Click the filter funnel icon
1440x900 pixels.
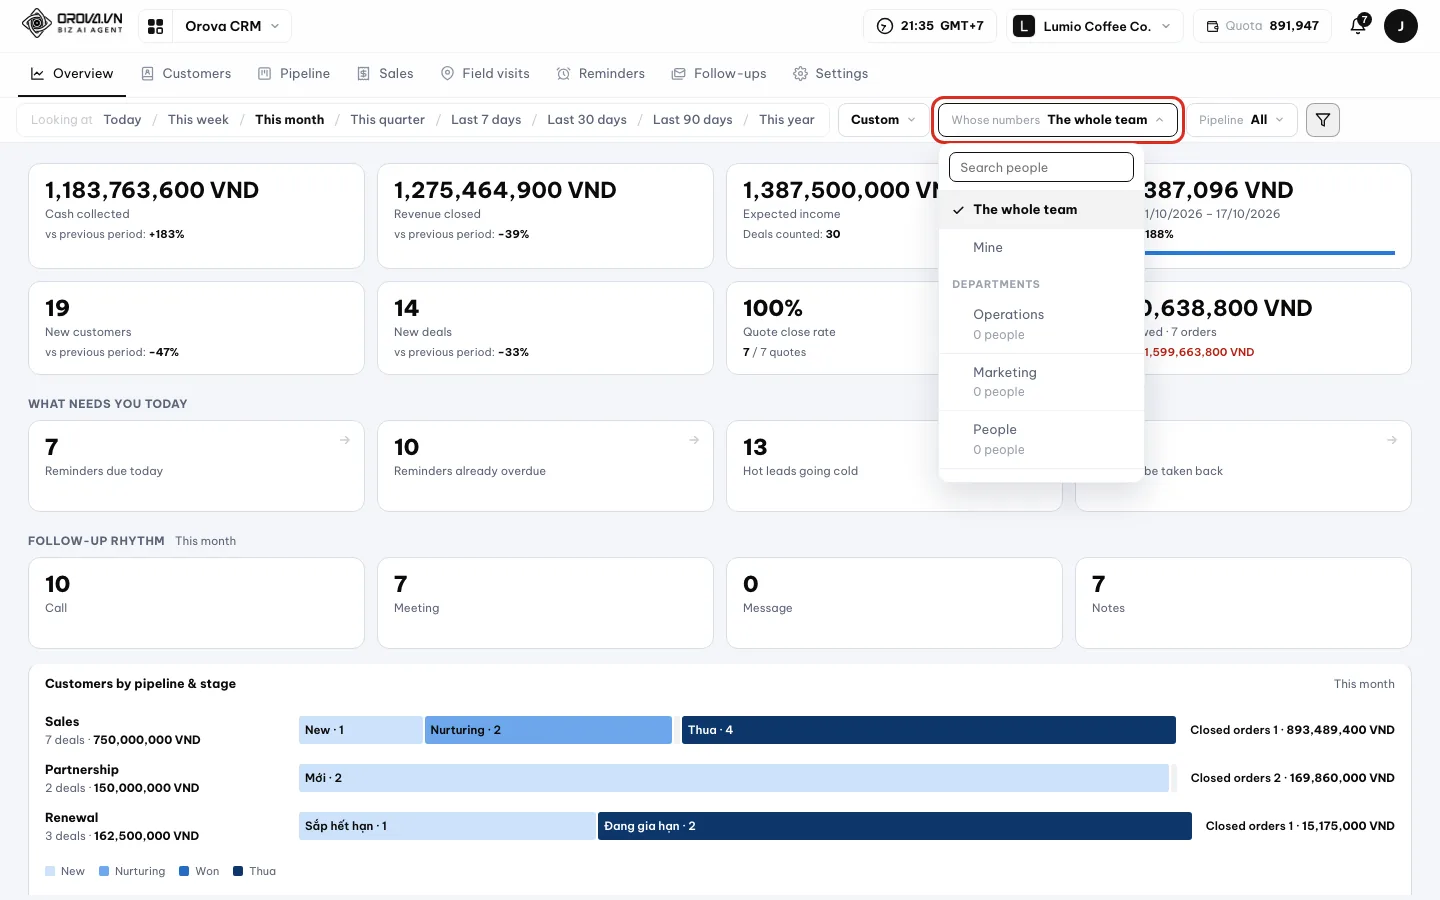(1322, 120)
